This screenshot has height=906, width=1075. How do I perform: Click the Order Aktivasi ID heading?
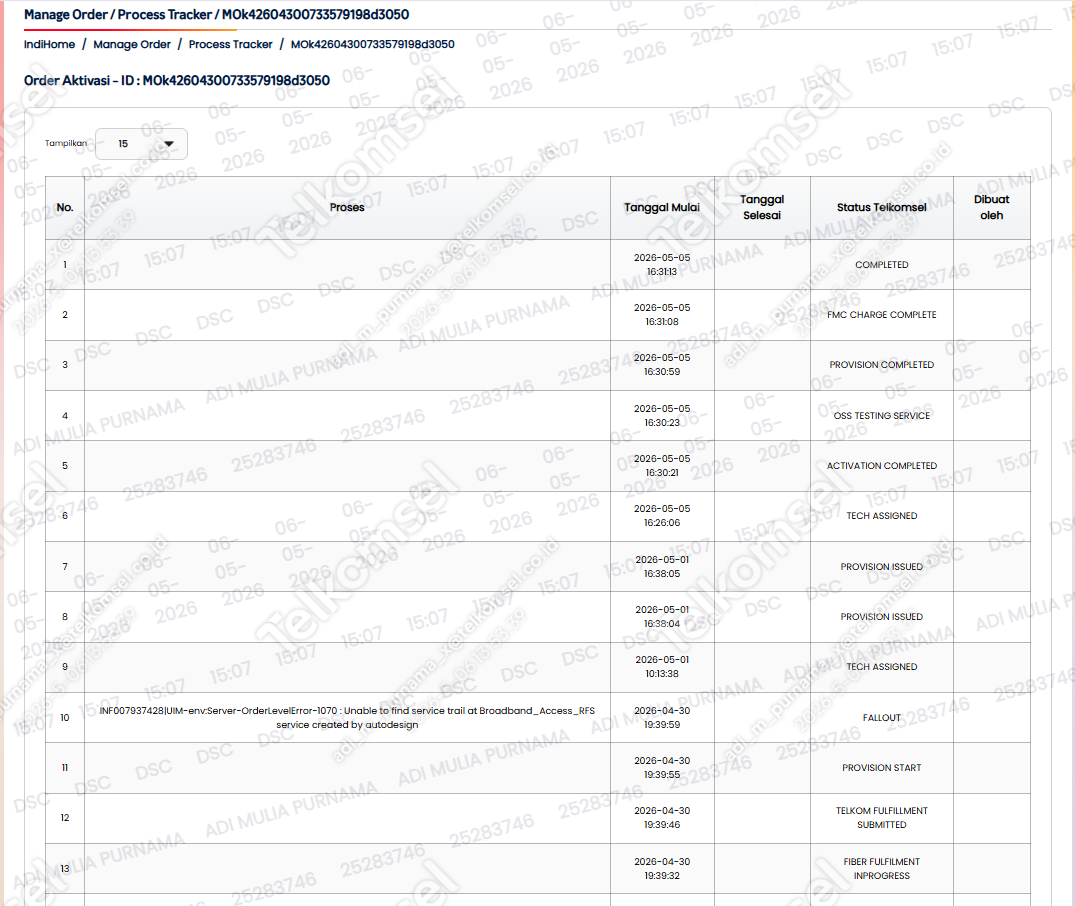177,81
